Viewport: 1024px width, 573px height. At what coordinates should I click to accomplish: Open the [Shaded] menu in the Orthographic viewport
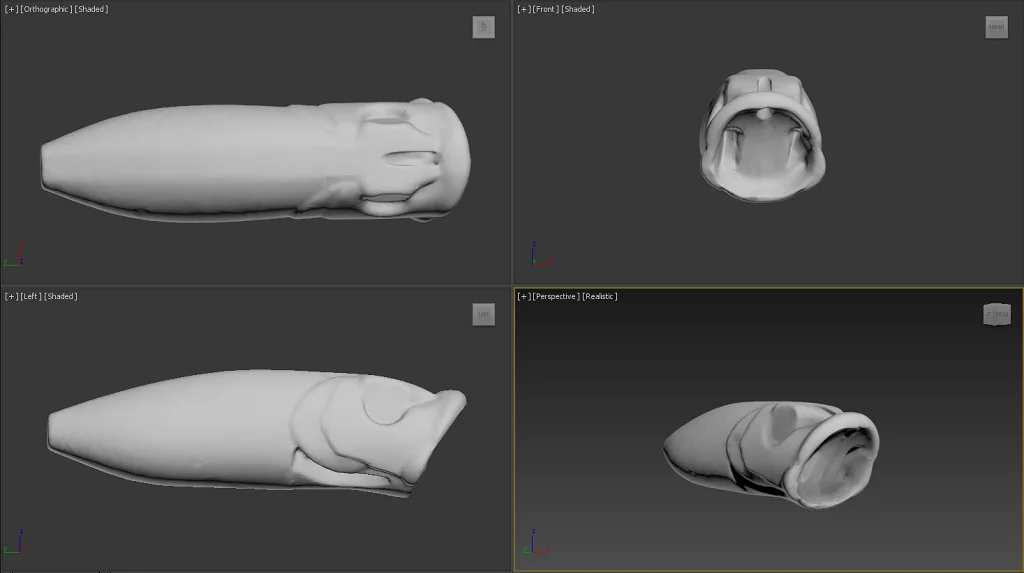(x=92, y=9)
